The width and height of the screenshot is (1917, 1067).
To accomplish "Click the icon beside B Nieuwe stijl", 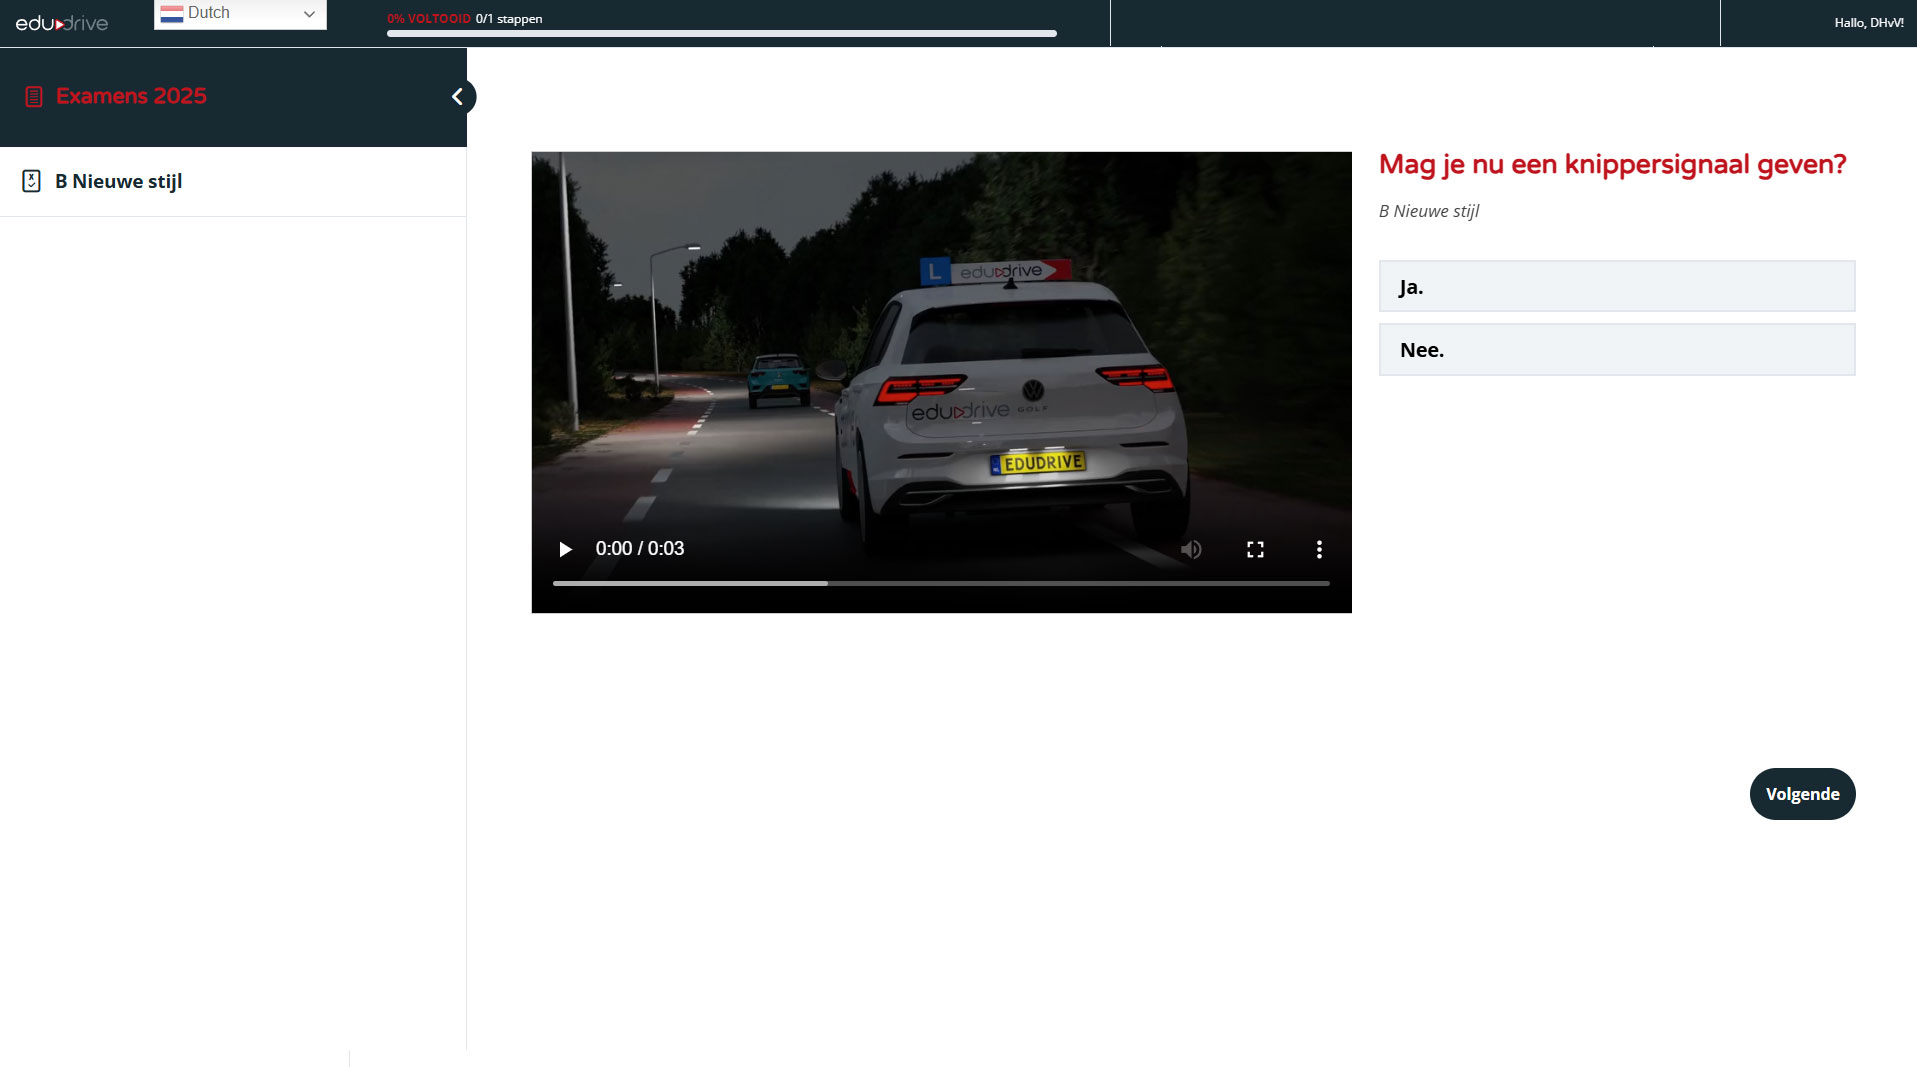I will 31,181.
